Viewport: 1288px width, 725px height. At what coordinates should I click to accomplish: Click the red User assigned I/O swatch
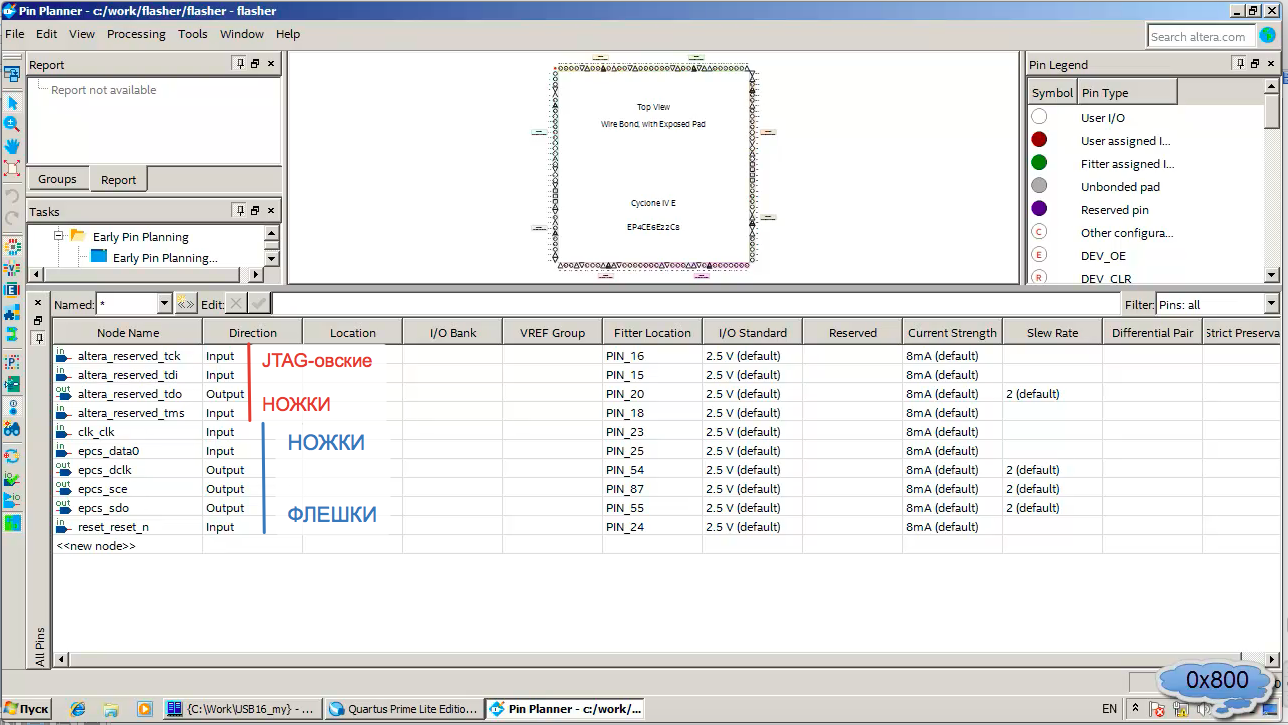1040,140
